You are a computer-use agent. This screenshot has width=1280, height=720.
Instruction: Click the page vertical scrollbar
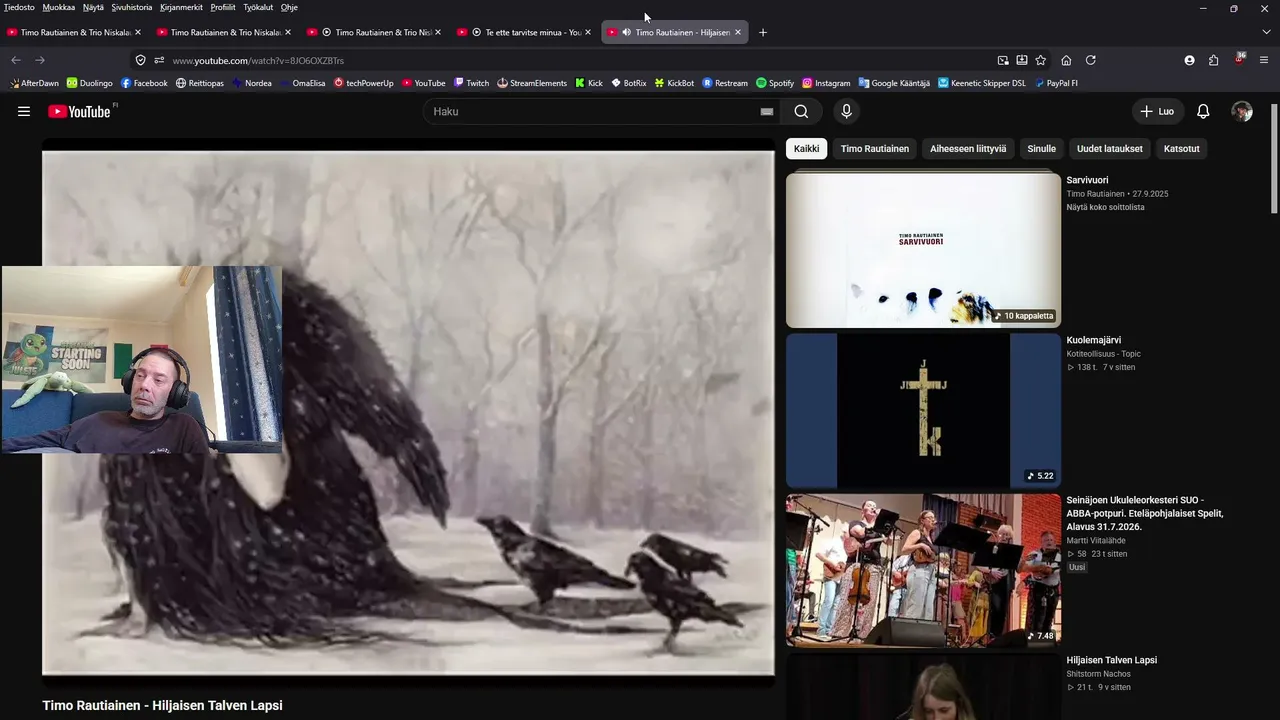1274,158
